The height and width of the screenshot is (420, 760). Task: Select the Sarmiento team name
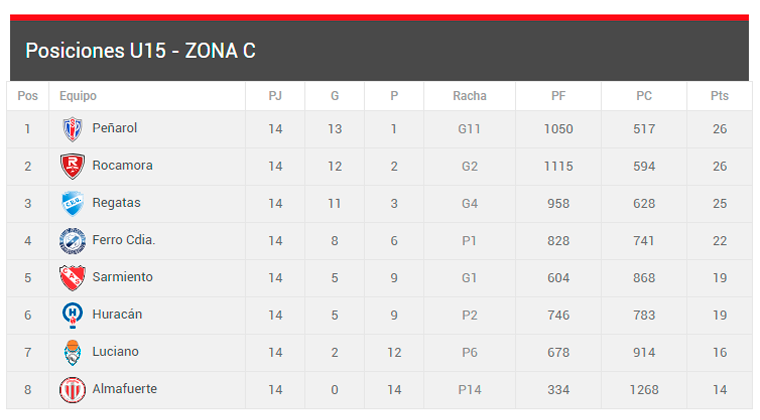click(x=120, y=277)
